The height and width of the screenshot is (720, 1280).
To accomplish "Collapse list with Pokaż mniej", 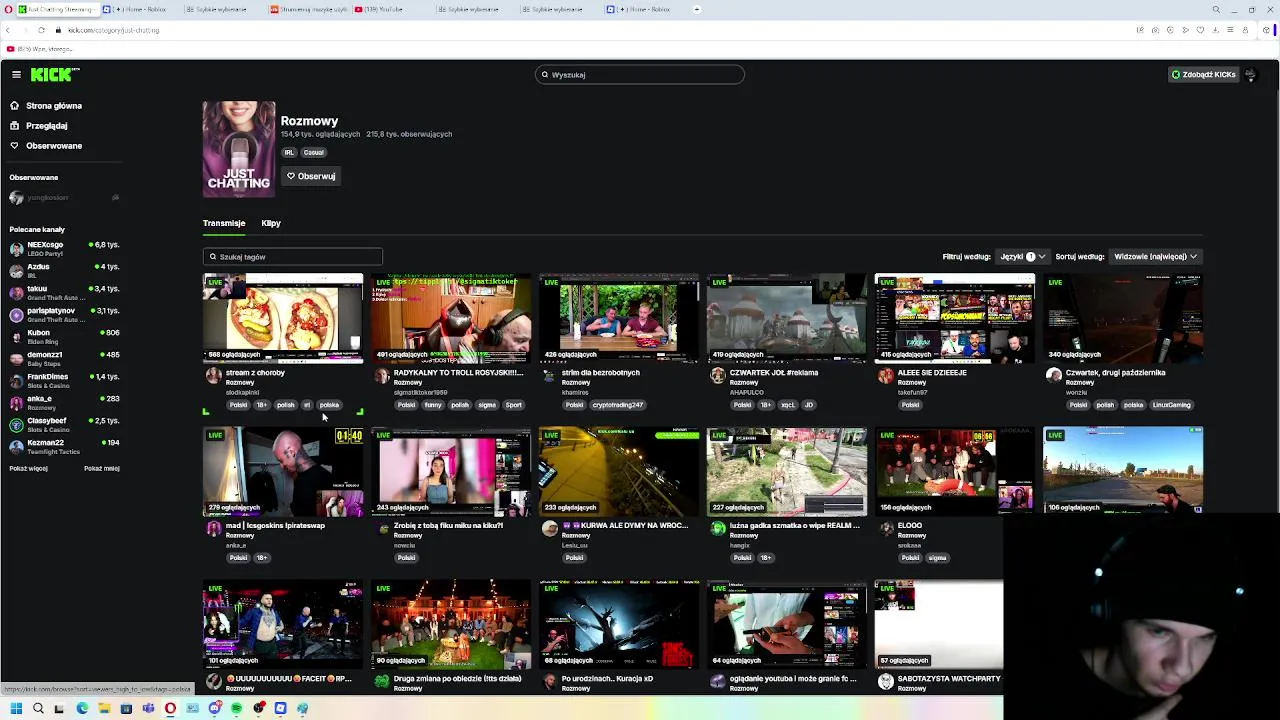I will [x=101, y=468].
